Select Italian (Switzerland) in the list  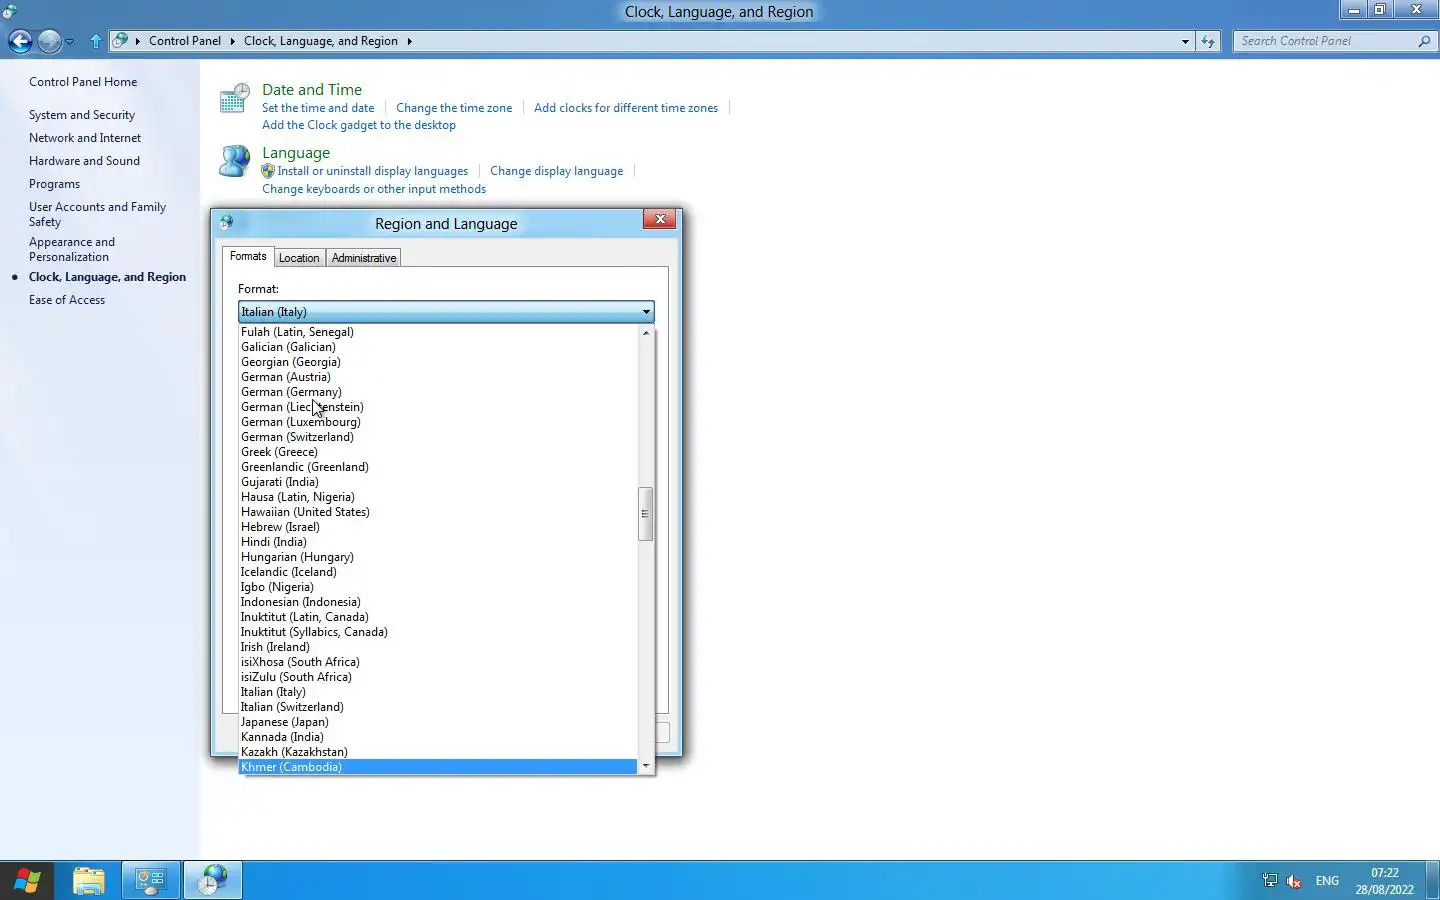[438, 707]
